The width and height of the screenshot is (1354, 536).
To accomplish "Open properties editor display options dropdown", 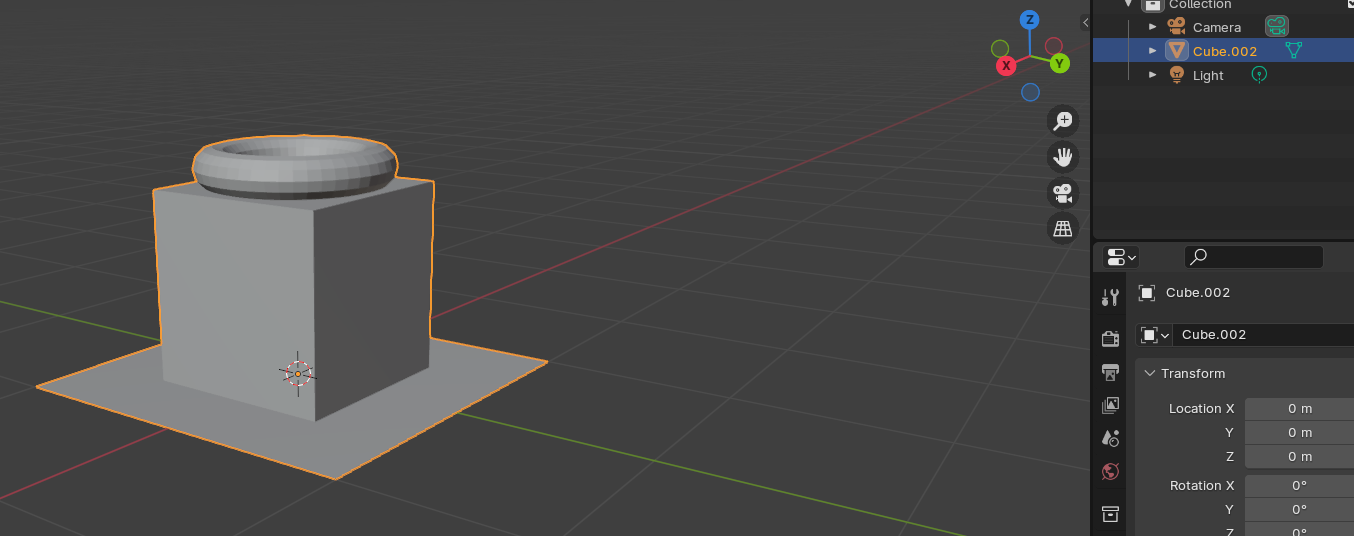I will [1120, 257].
